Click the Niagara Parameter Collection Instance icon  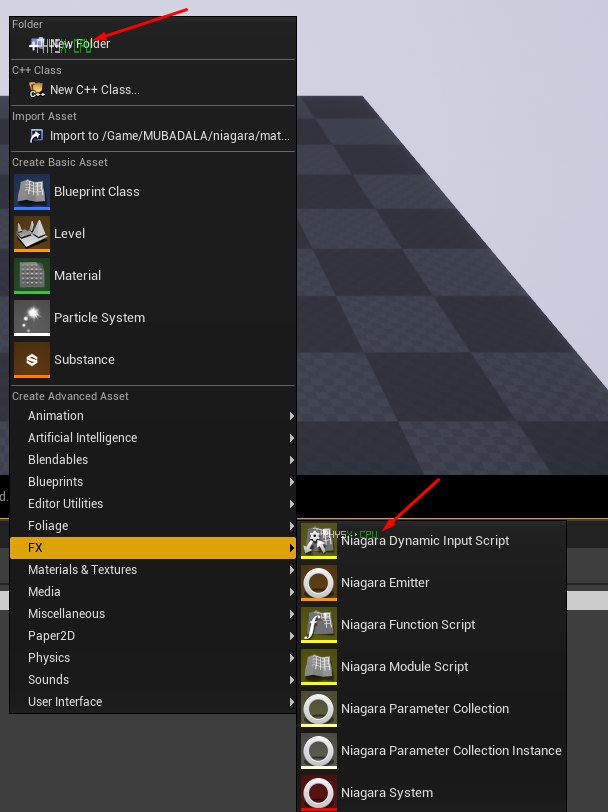click(x=319, y=750)
